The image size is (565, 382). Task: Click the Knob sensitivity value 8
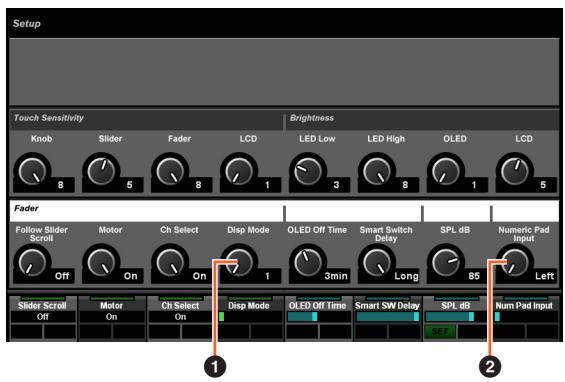point(61,185)
